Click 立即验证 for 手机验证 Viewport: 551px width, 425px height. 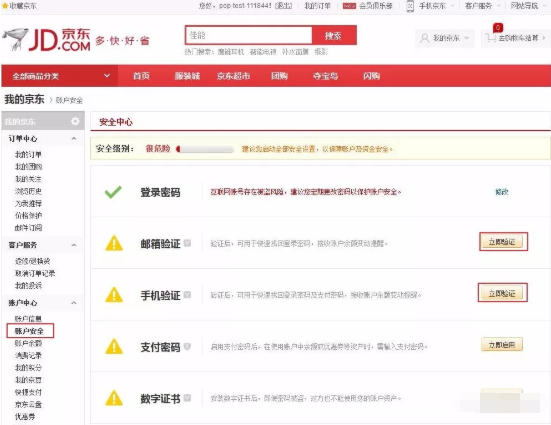pyautogui.click(x=502, y=293)
